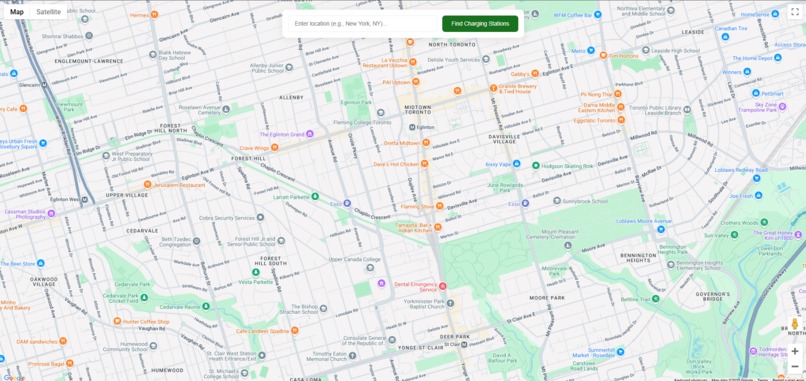Click the Cafe Landwer Spadina marker
The image size is (806, 381).
pyautogui.click(x=295, y=331)
